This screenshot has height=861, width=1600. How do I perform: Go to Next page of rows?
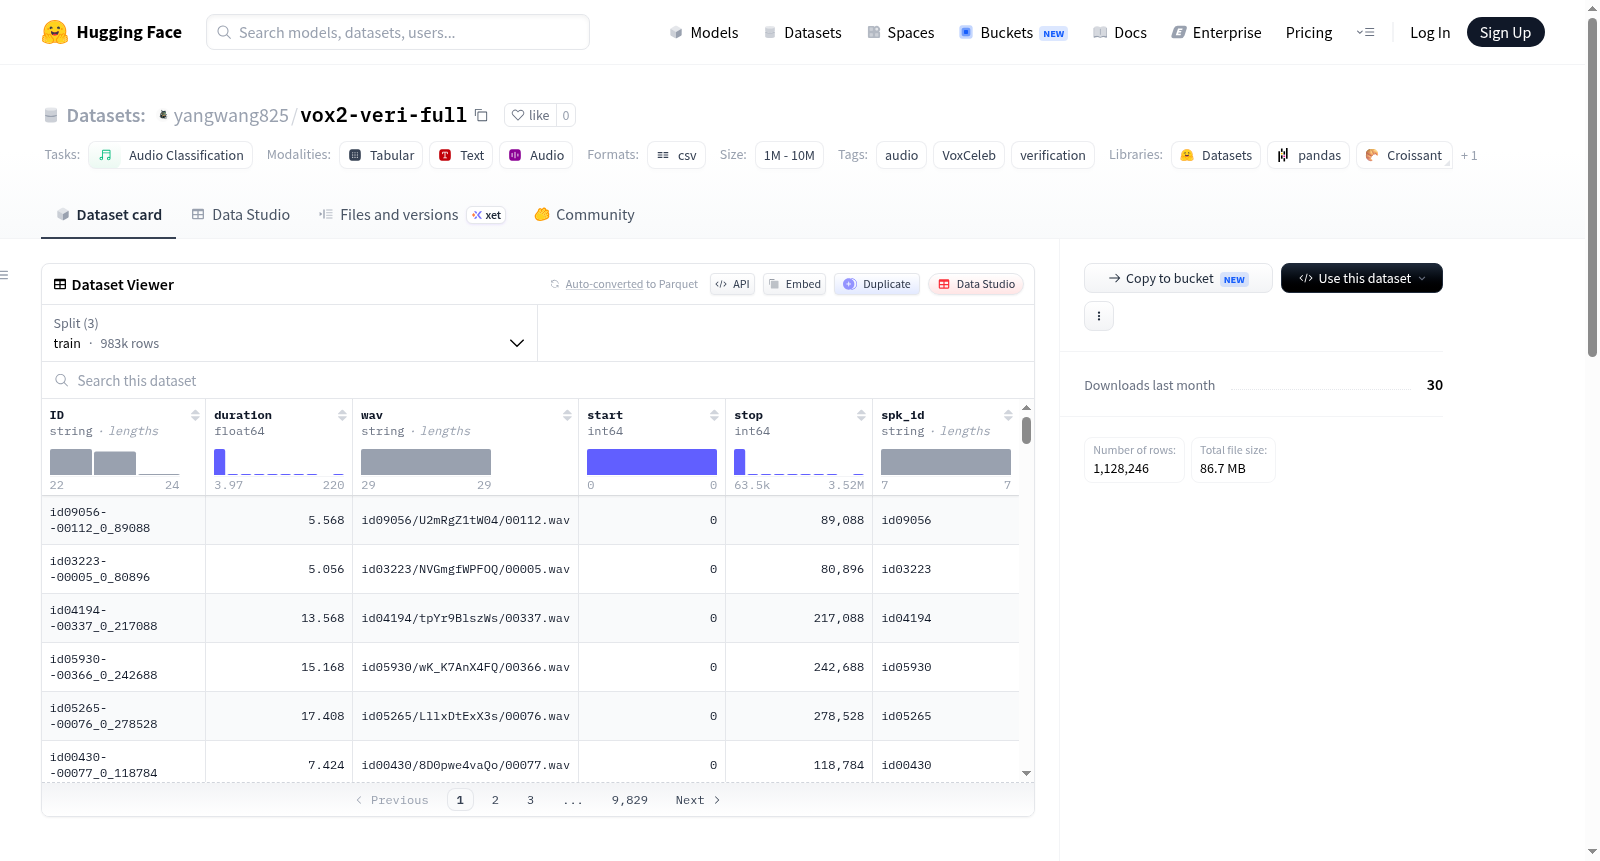coord(697,800)
